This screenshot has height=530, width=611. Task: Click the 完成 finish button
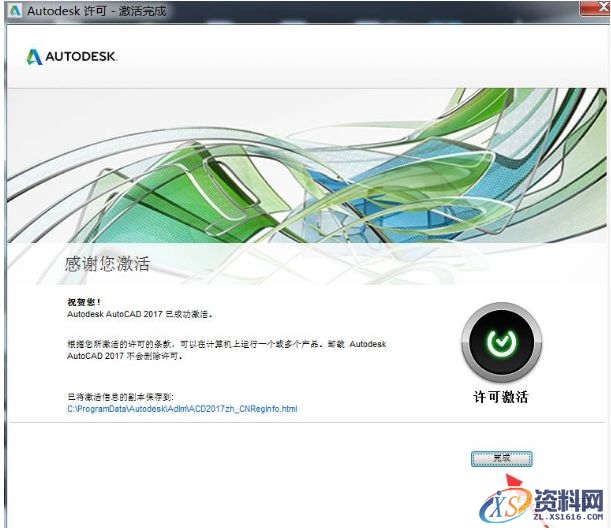point(502,459)
